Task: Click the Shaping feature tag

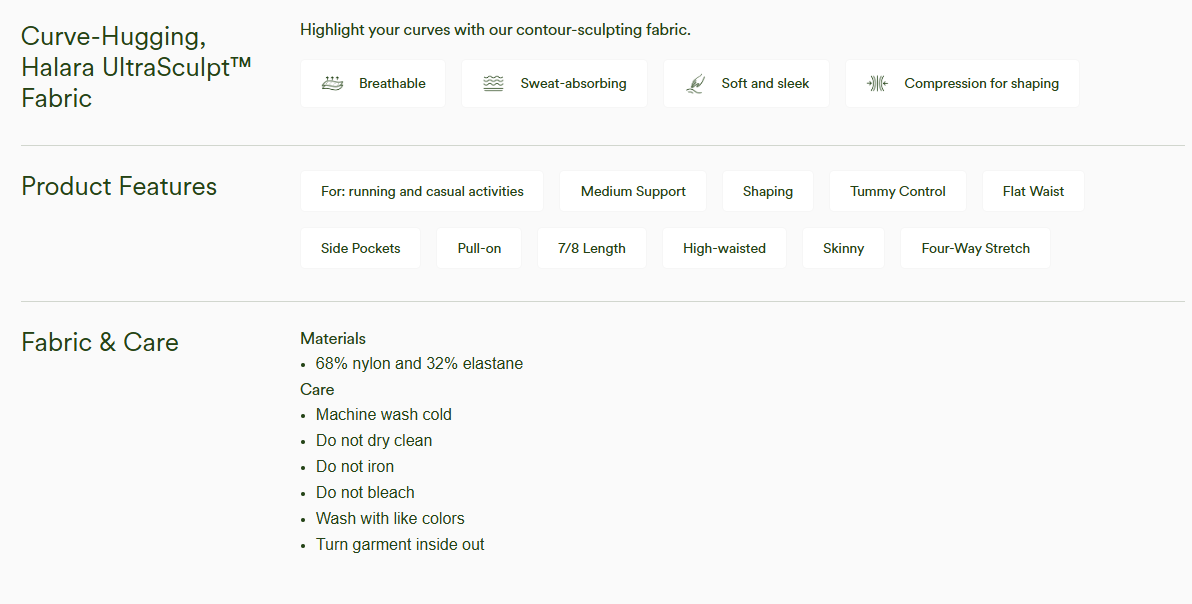Action: (767, 191)
